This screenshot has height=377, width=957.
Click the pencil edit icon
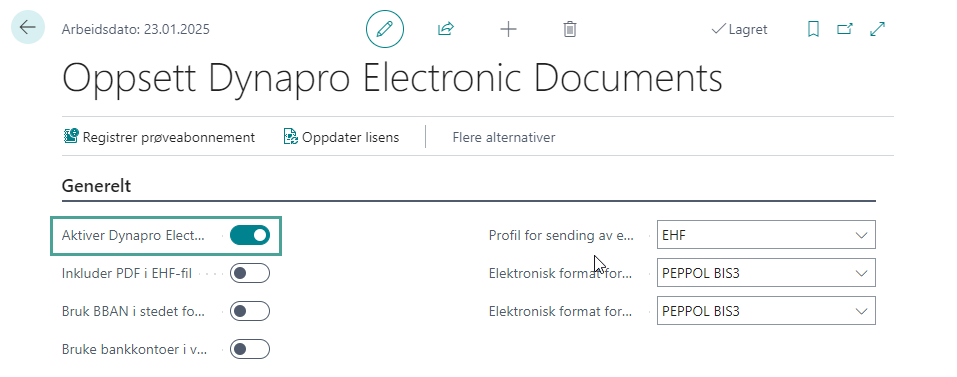pos(385,29)
